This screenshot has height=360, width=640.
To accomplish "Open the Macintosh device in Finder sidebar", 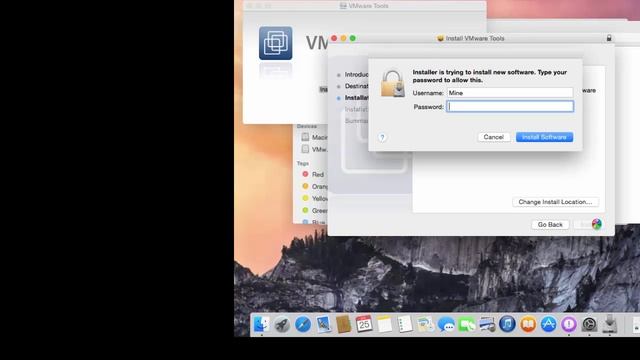I will point(314,137).
